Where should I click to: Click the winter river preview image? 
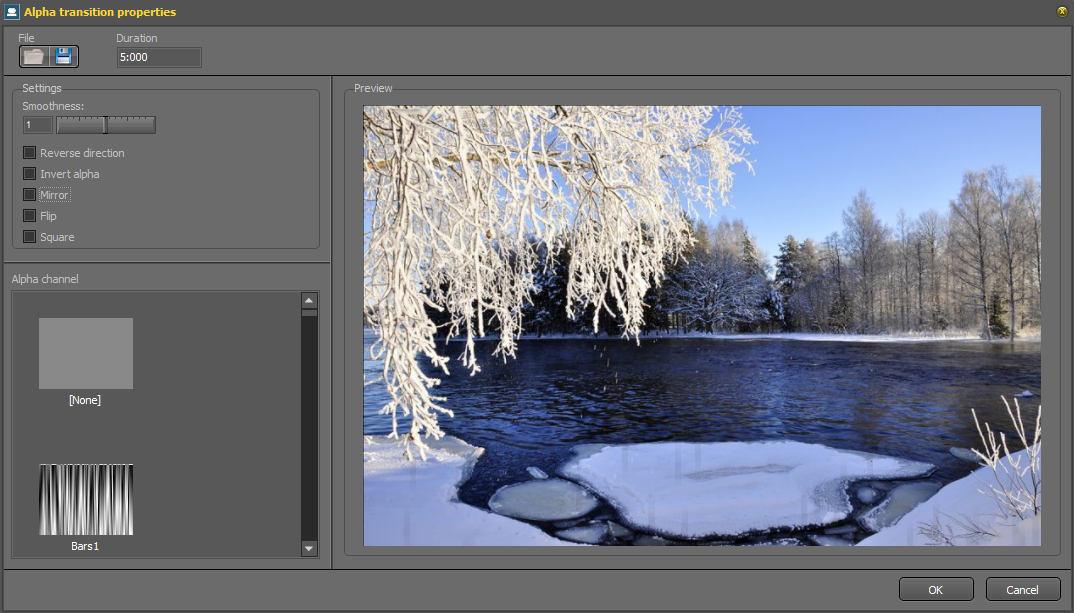702,325
